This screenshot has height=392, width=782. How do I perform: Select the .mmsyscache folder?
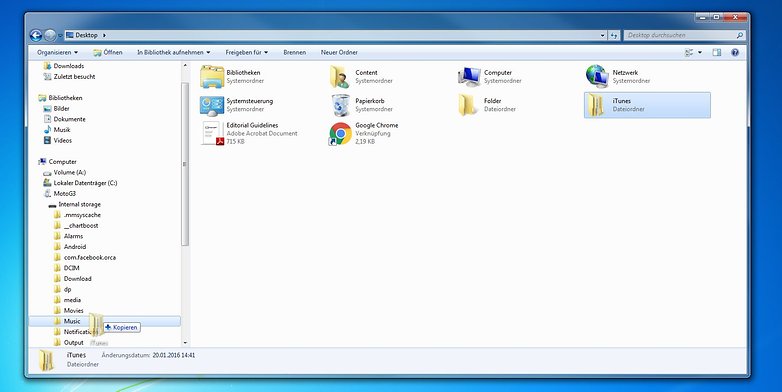(x=77, y=215)
